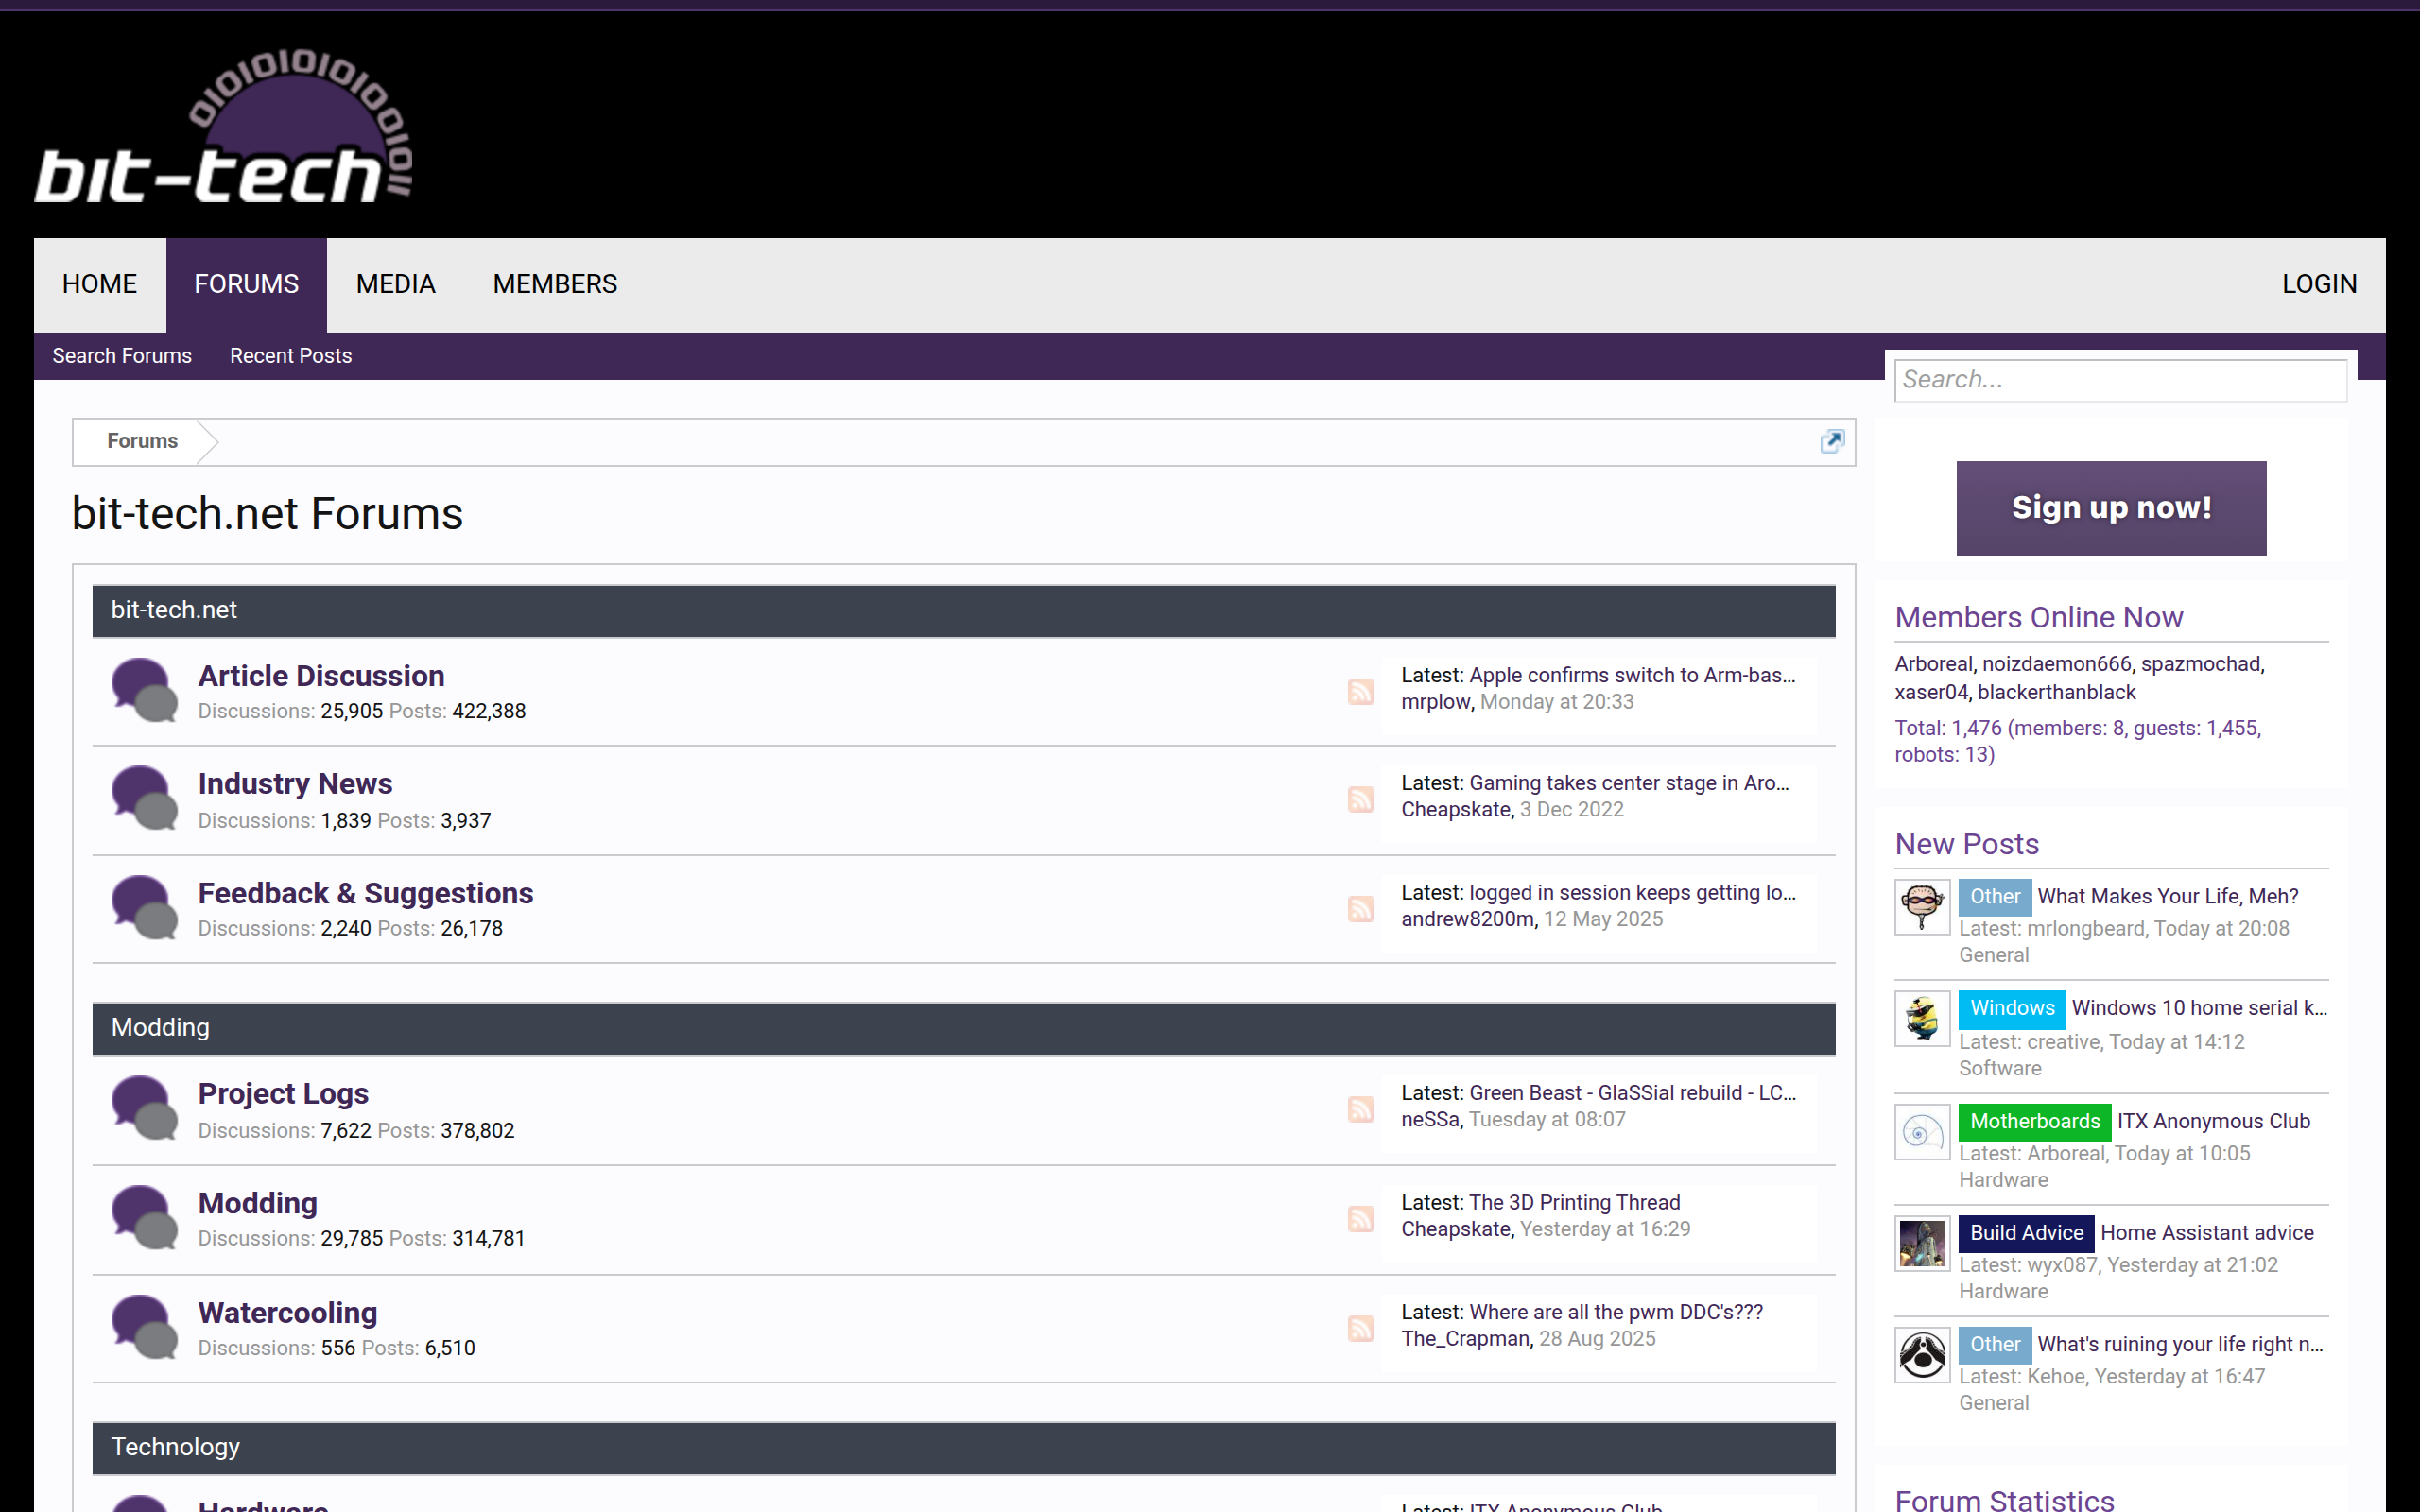2420x1512 pixels.
Task: View Cheapskate's profile under Industry News
Action: pos(1456,810)
